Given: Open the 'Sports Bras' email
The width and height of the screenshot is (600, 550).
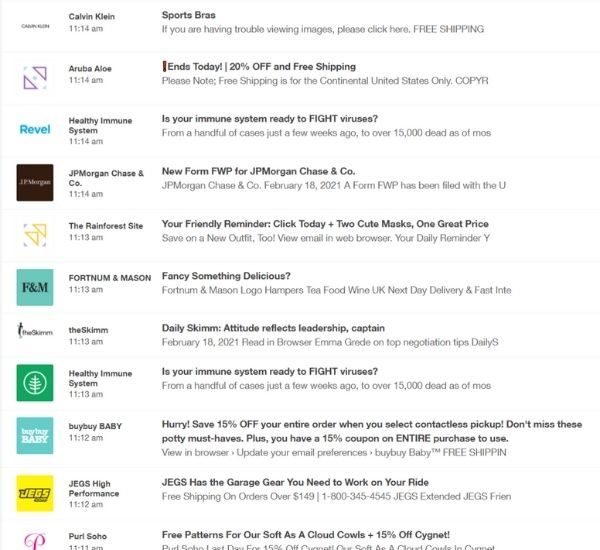Looking at the screenshot, I should coord(189,15).
